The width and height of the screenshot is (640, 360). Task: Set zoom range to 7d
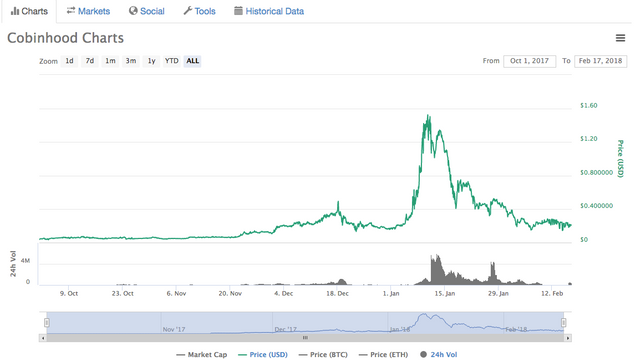pos(90,61)
